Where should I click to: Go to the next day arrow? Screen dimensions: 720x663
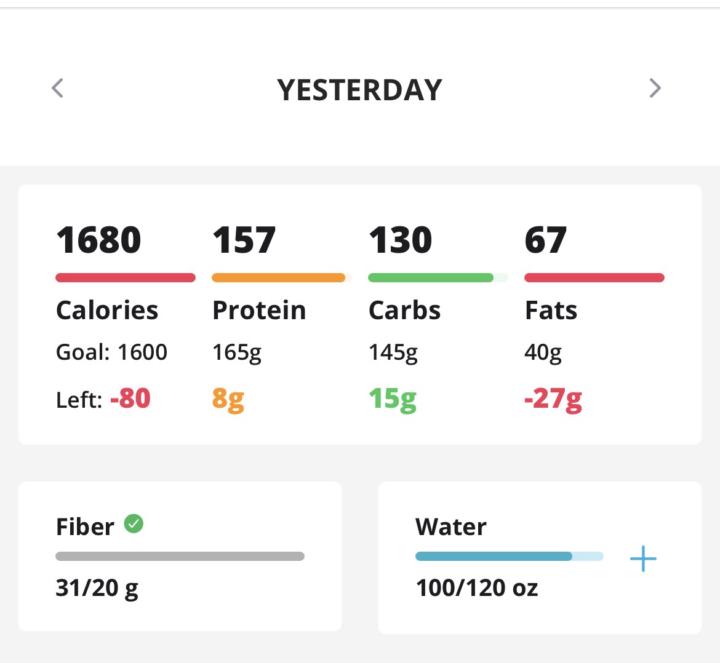655,88
